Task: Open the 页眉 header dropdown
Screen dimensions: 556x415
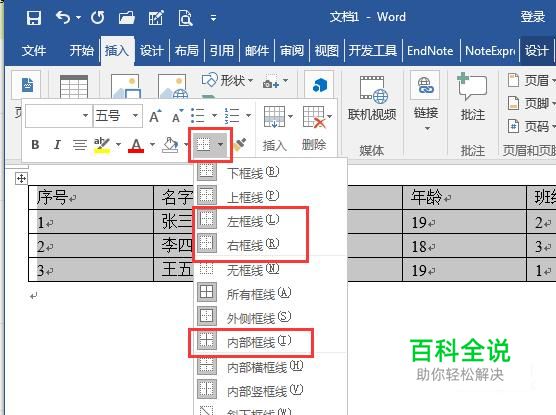Action: (x=531, y=80)
